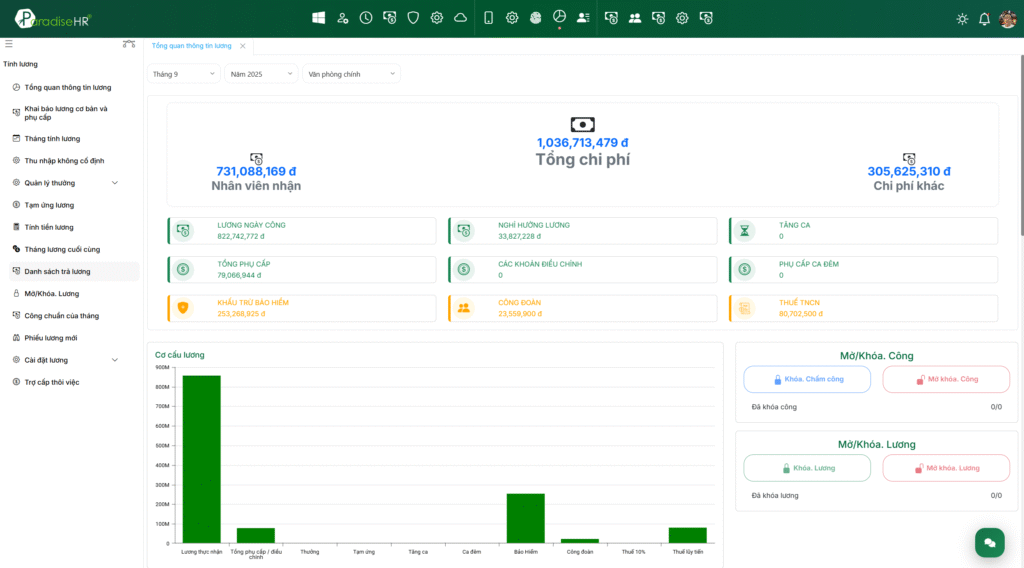The width and height of the screenshot is (1024, 568).
Task: Open the mobile phone icon in top bar
Action: 488,18
